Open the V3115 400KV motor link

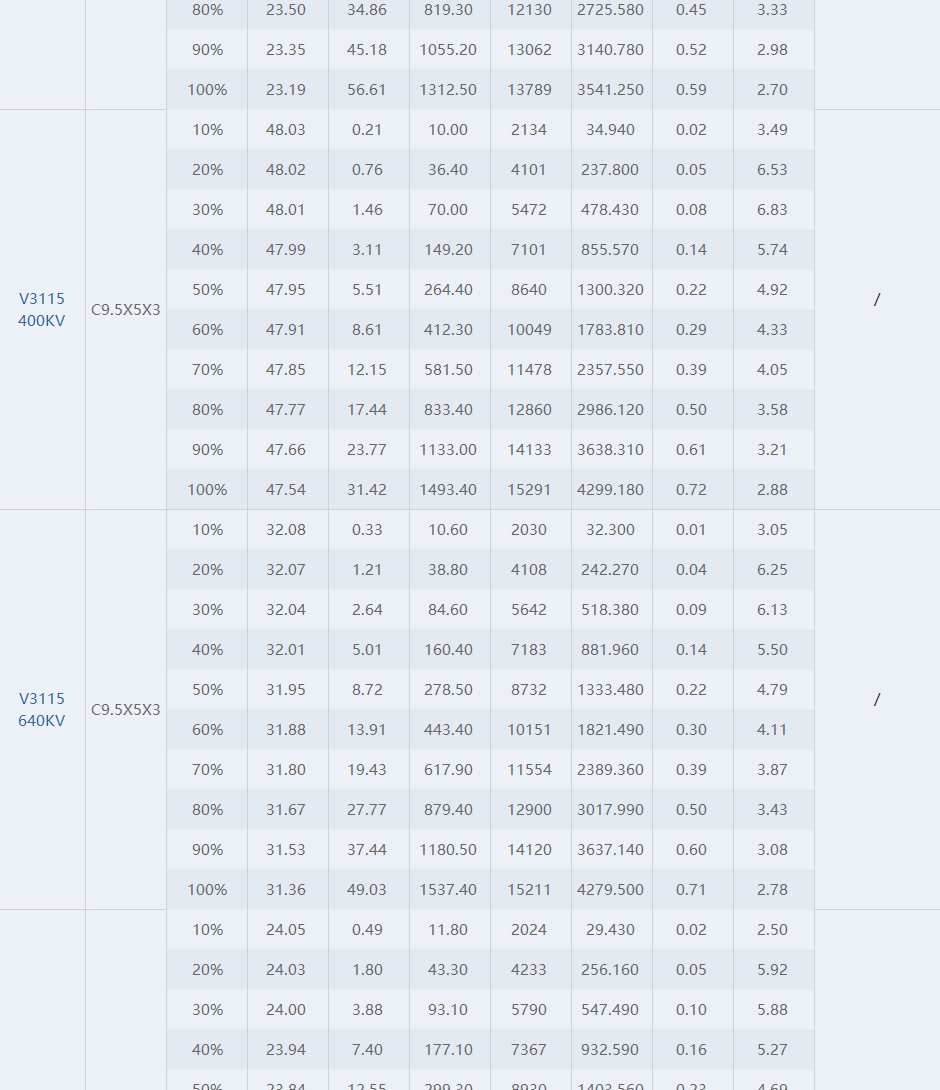pos(42,309)
